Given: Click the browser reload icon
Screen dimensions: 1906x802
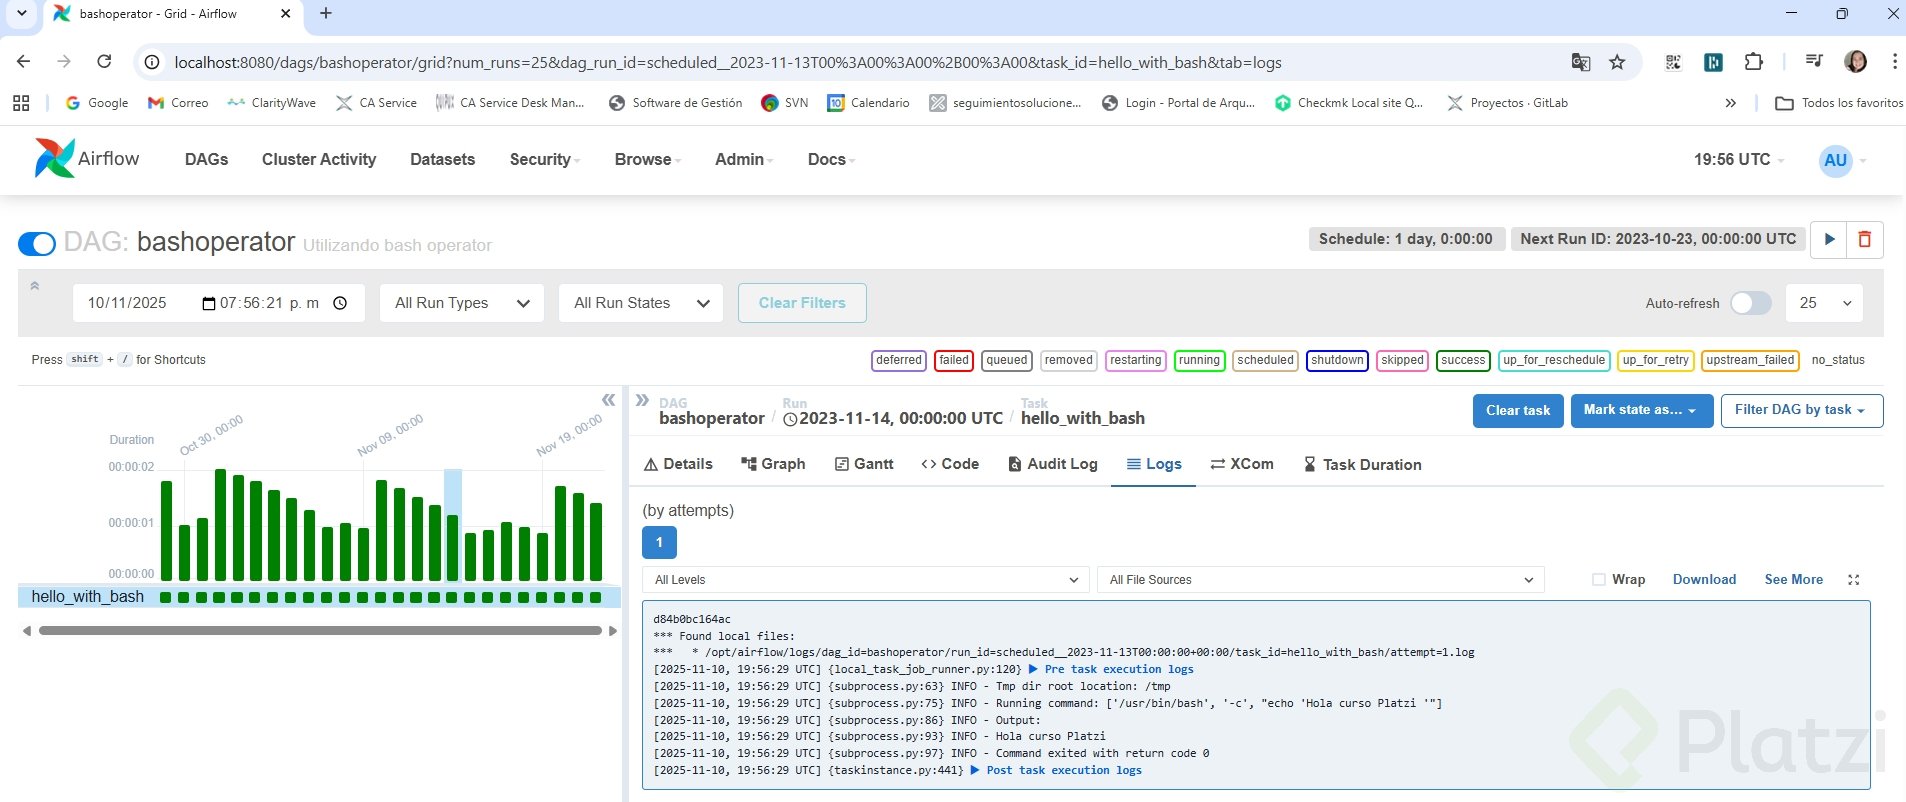Looking at the screenshot, I should point(104,62).
